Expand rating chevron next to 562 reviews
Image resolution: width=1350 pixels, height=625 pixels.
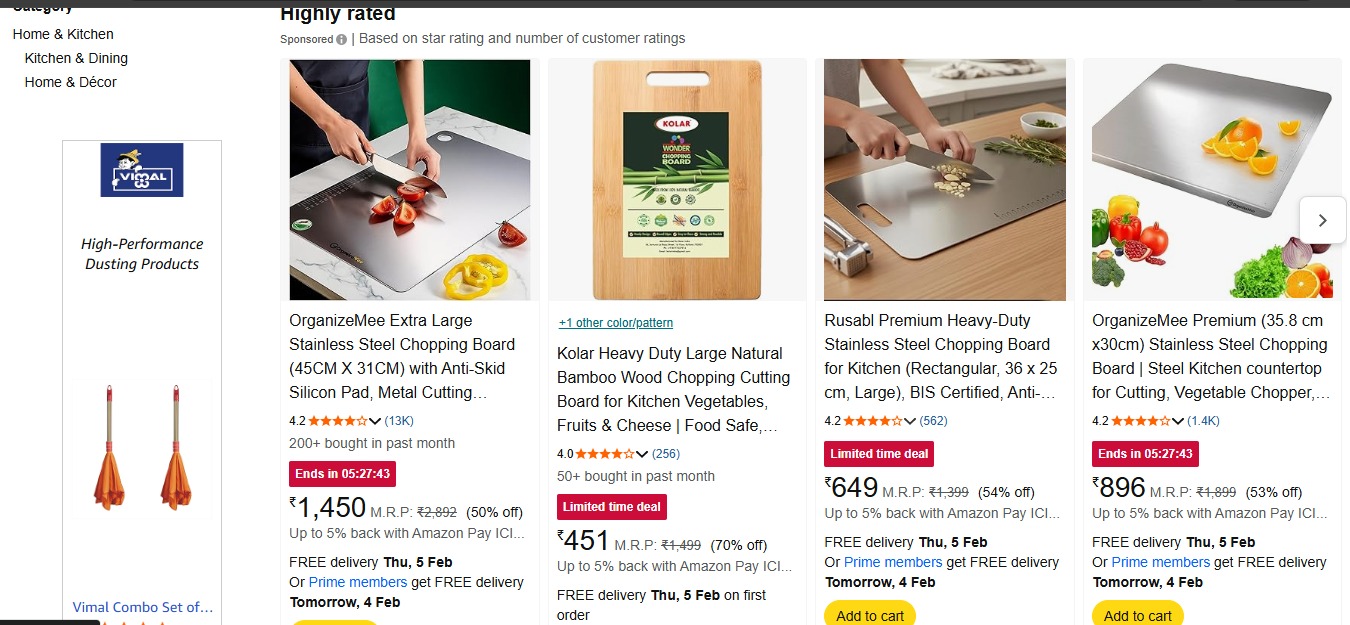[909, 421]
